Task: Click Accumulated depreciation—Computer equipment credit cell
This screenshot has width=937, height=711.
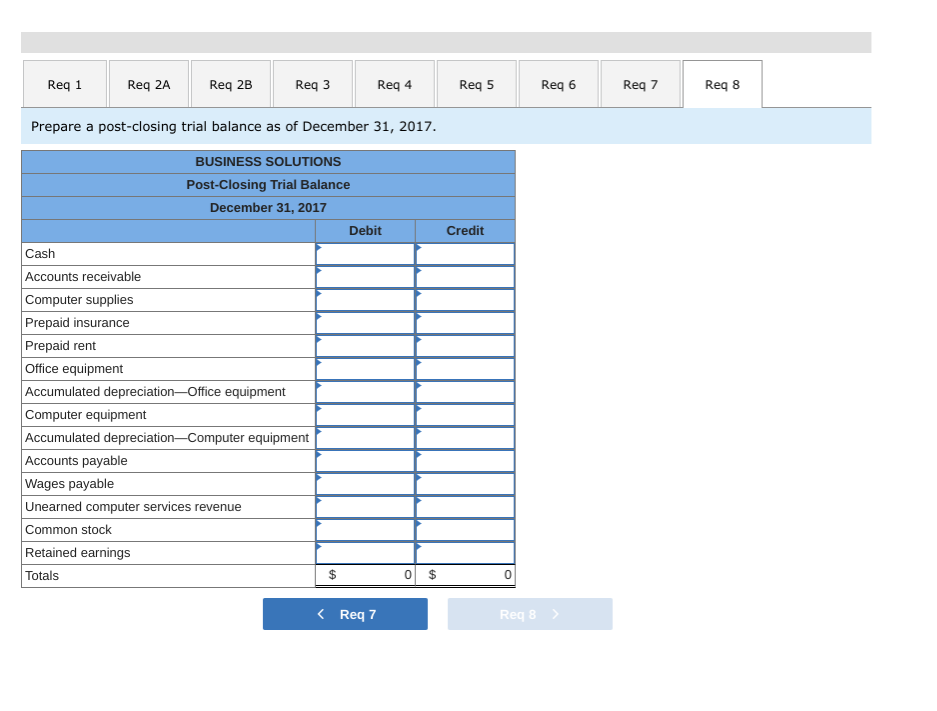Action: (465, 438)
